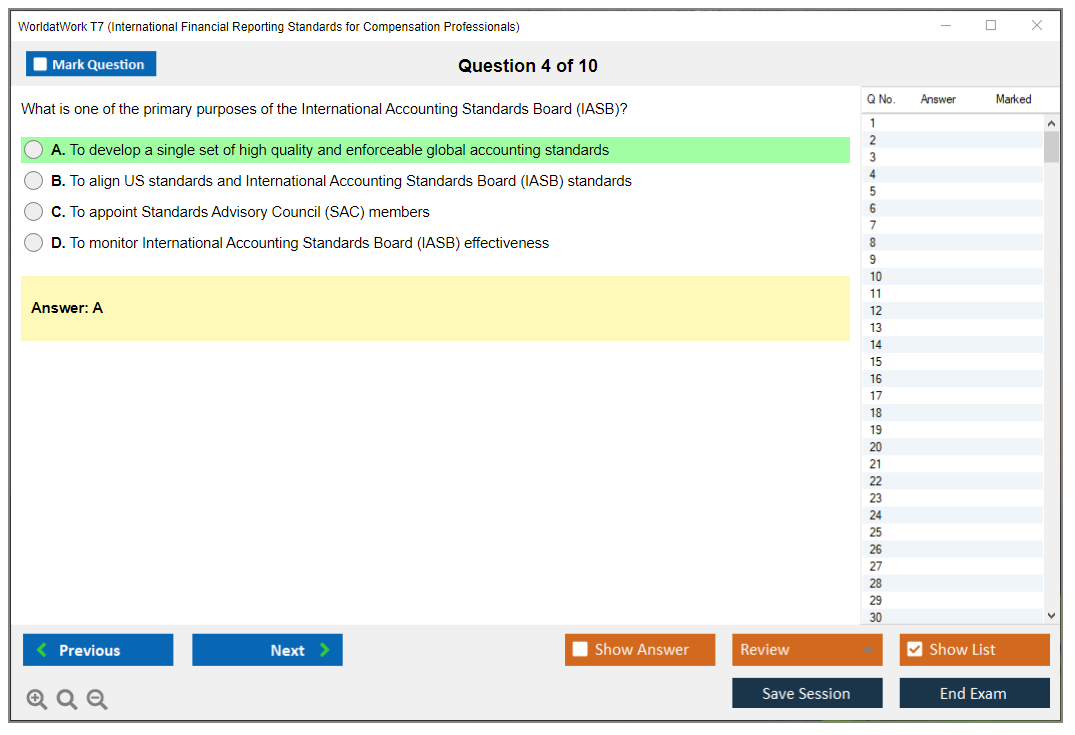Select question 25 row in list
This screenshot has height=735, width=1075.
(876, 532)
